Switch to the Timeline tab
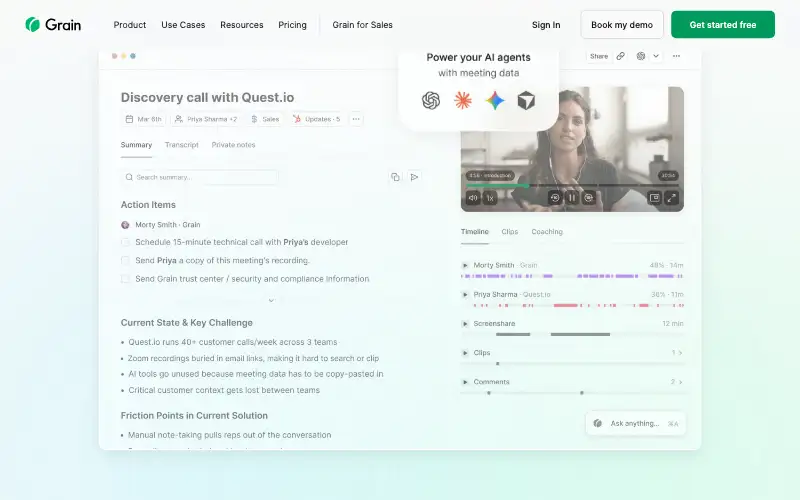This screenshot has height=500, width=800. pyautogui.click(x=474, y=232)
